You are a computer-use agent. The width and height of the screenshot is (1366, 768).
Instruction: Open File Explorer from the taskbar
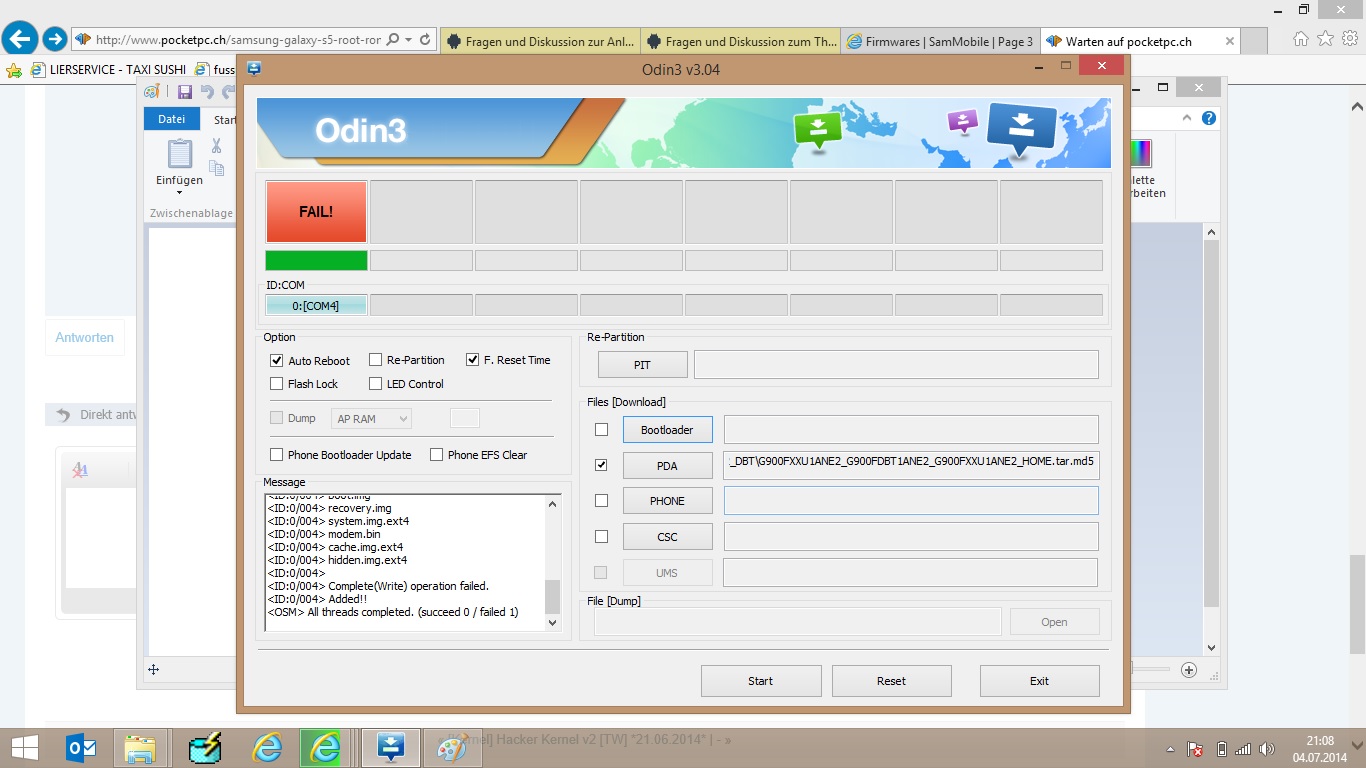click(140, 747)
